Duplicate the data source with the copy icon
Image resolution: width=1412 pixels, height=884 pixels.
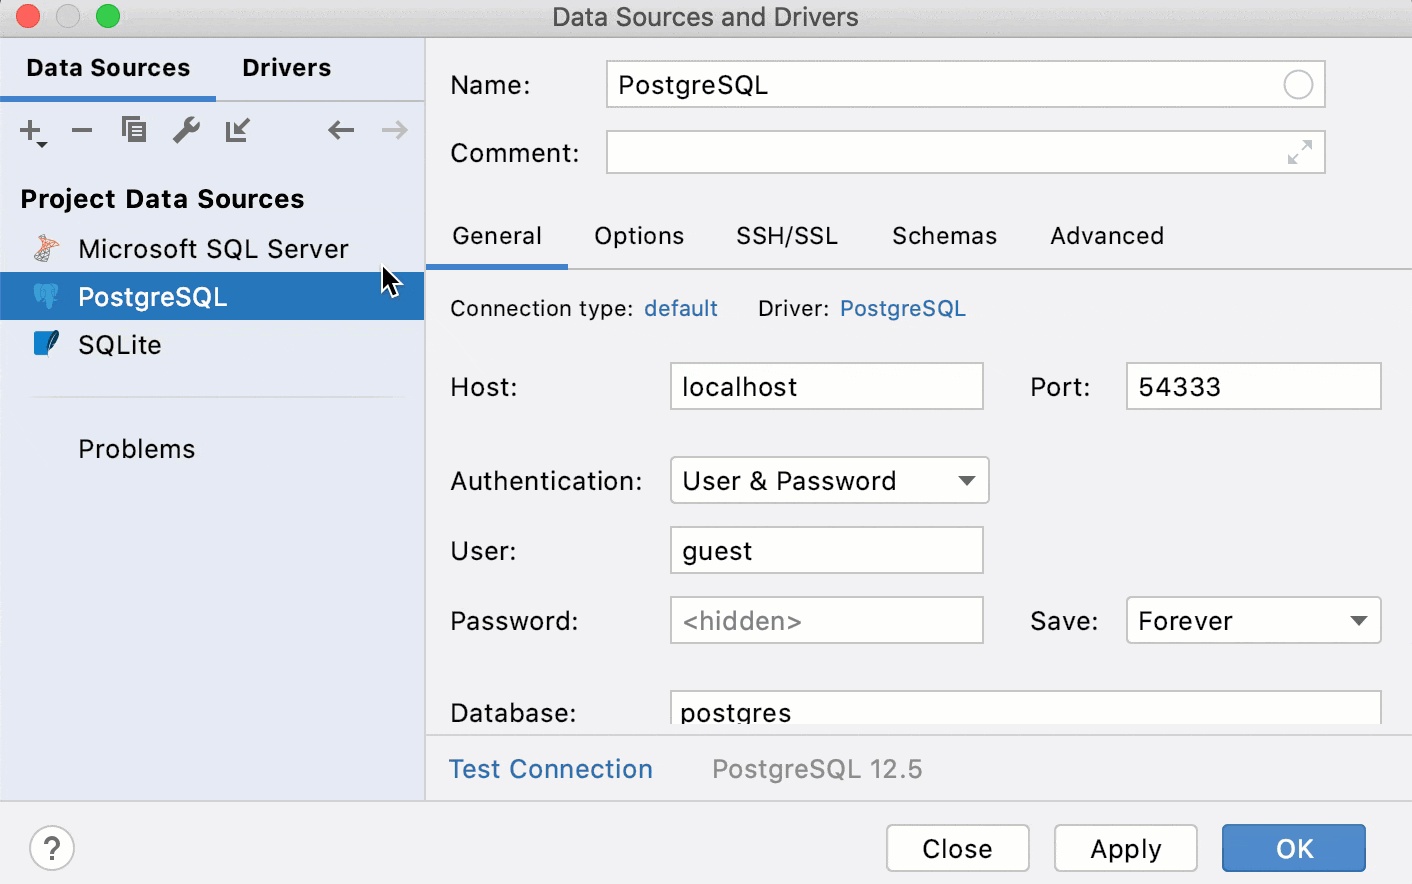[134, 130]
